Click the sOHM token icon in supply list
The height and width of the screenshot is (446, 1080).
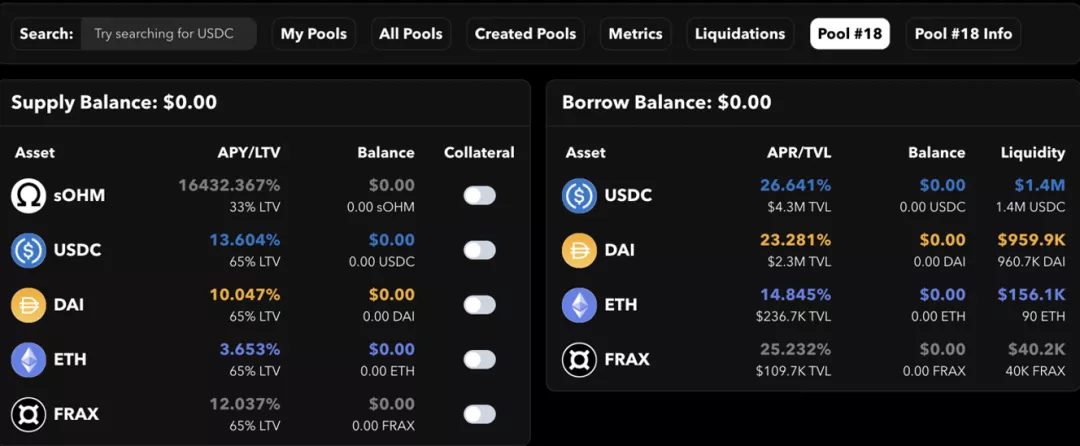click(x=28, y=195)
